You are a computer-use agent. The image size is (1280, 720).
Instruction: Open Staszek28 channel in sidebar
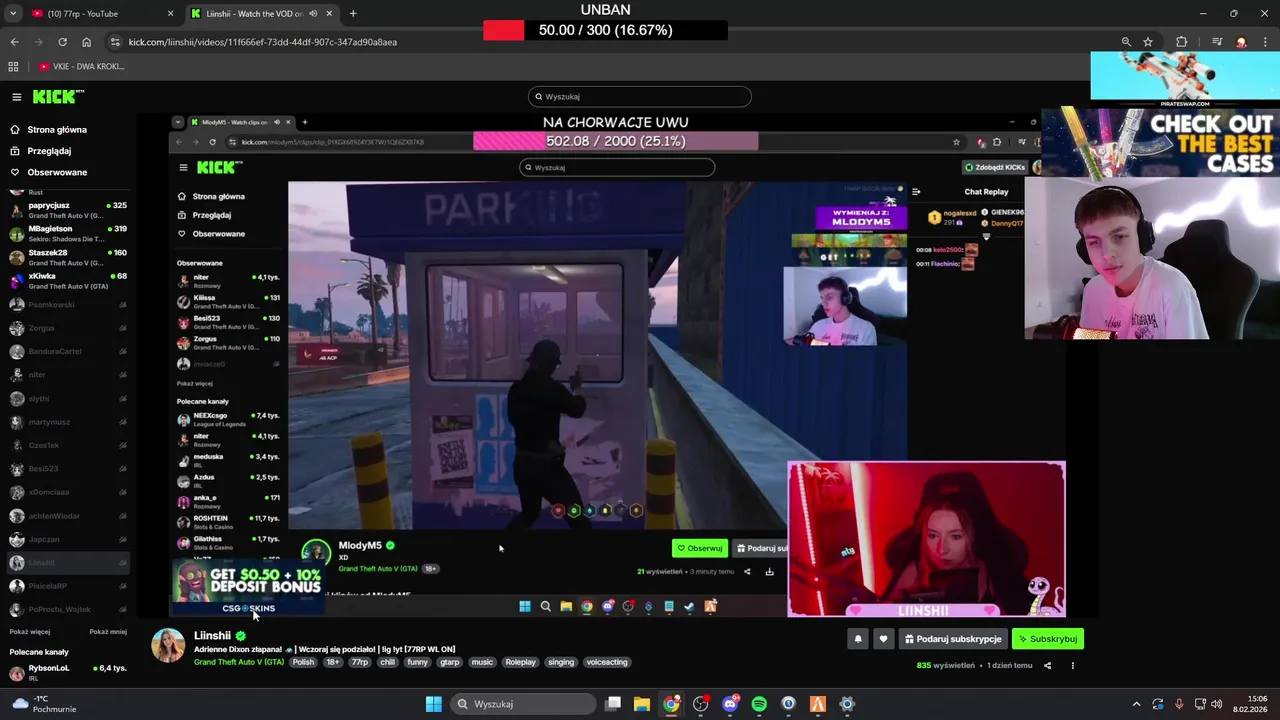(68, 257)
